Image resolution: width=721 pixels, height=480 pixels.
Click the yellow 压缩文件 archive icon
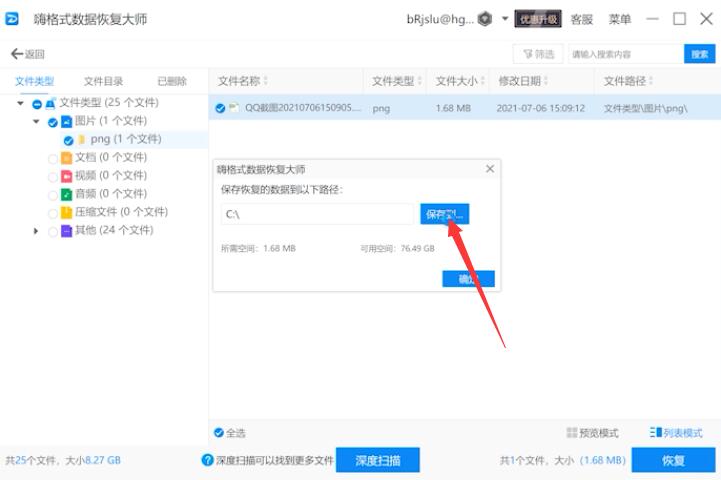pyautogui.click(x=67, y=212)
